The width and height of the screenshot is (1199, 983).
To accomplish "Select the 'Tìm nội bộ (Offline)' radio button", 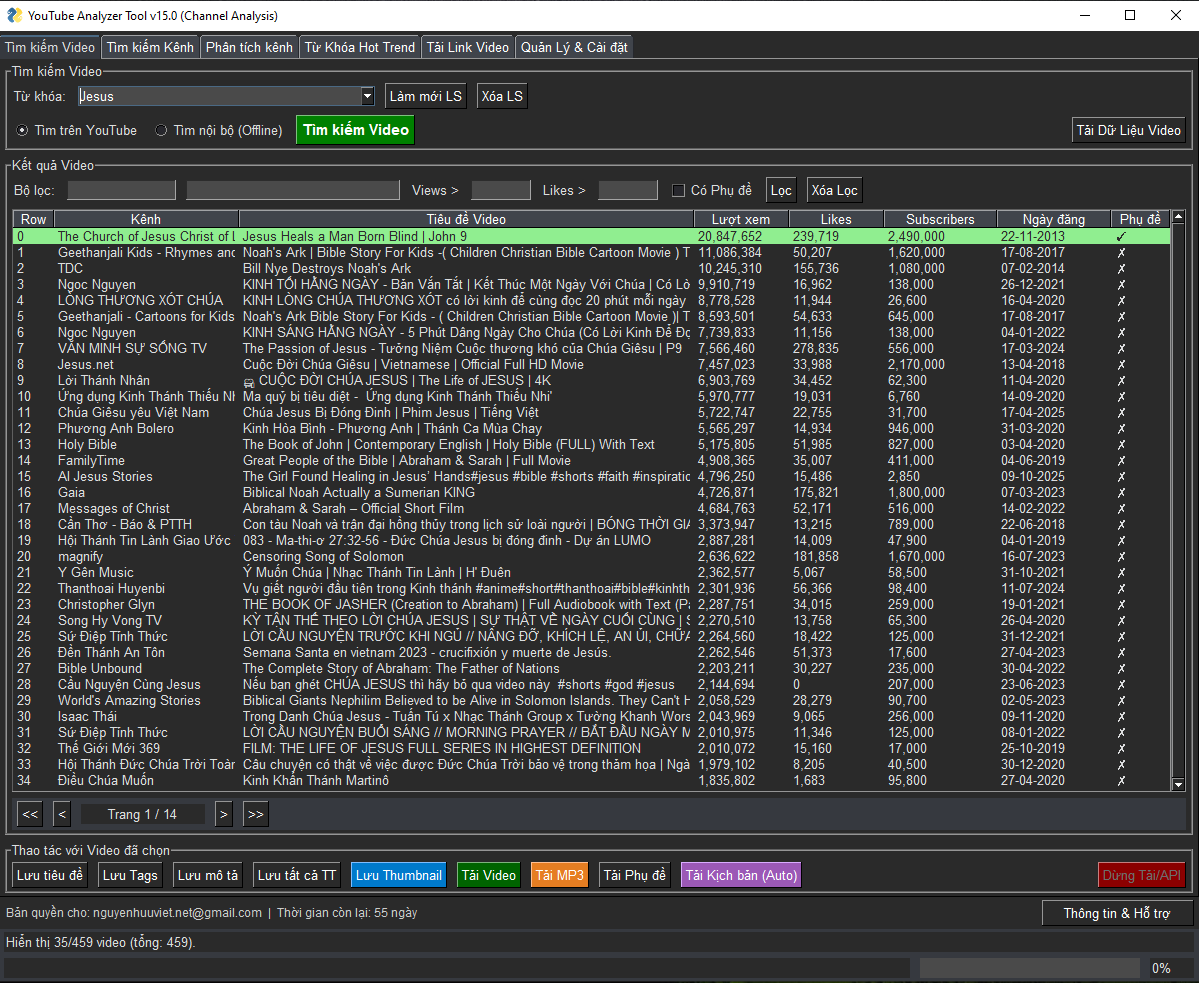I will click(x=161, y=131).
